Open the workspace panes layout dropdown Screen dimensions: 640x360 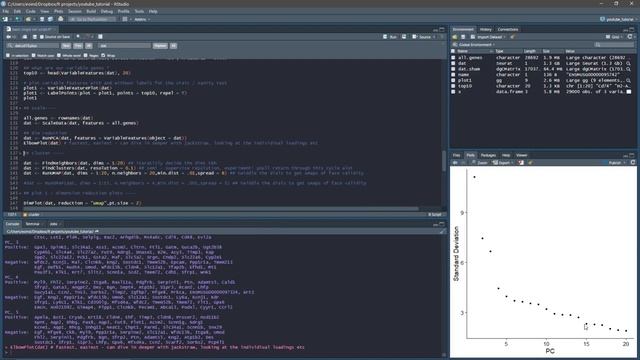tap(126, 19)
